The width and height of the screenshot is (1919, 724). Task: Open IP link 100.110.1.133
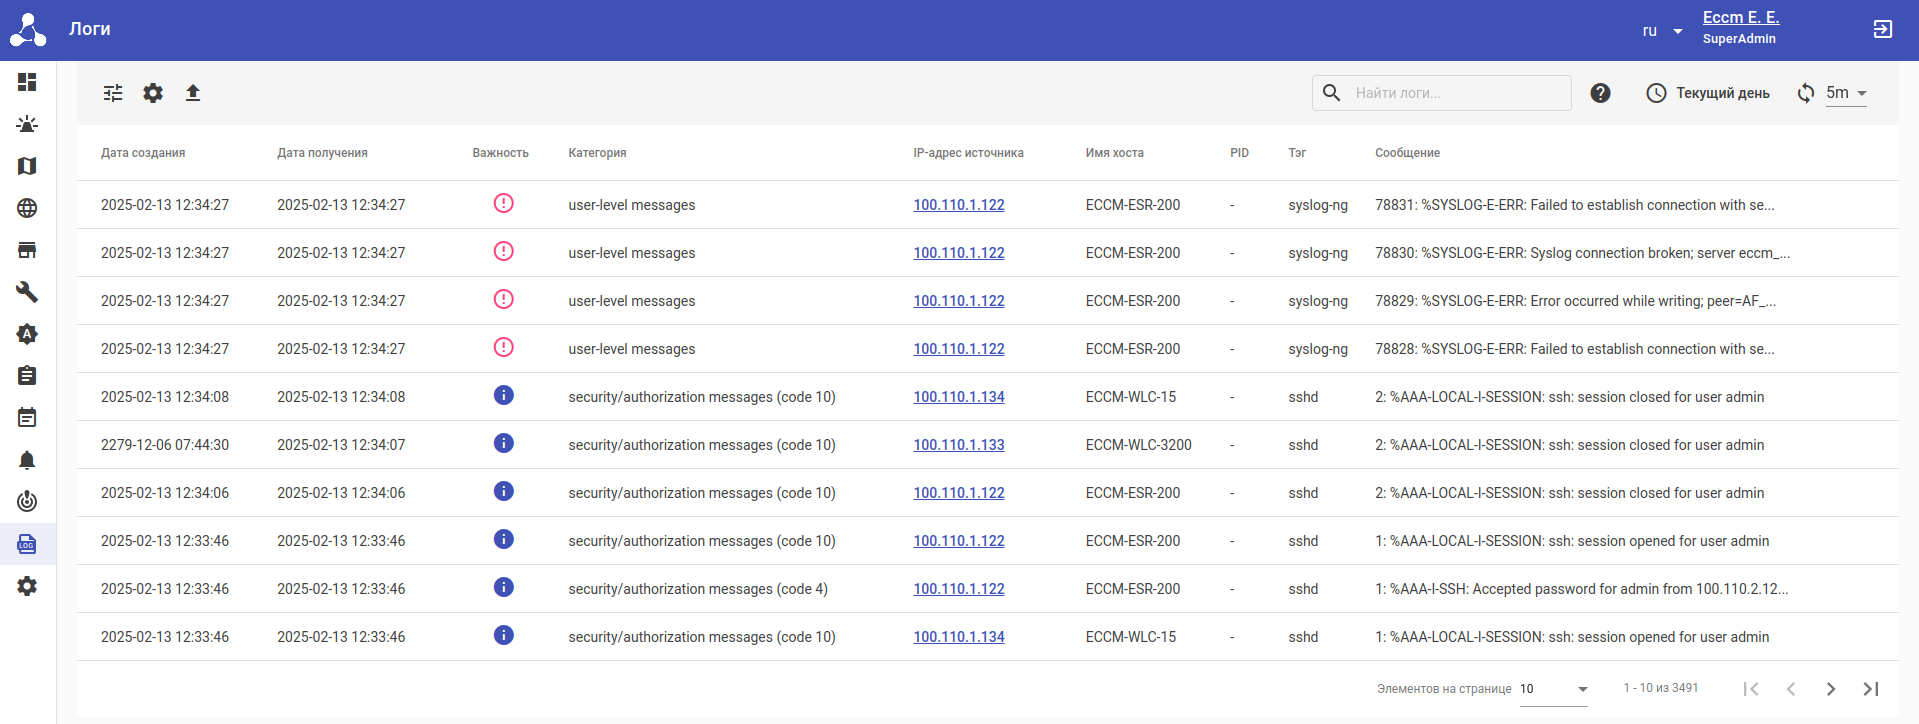click(x=958, y=445)
